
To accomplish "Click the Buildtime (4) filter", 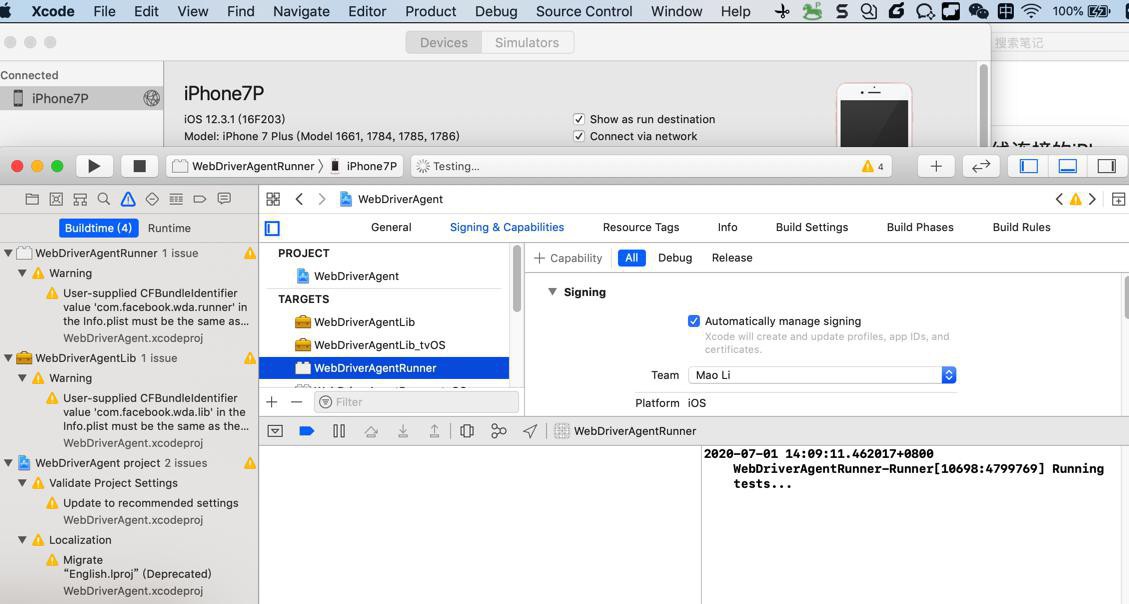I will coord(98,228).
